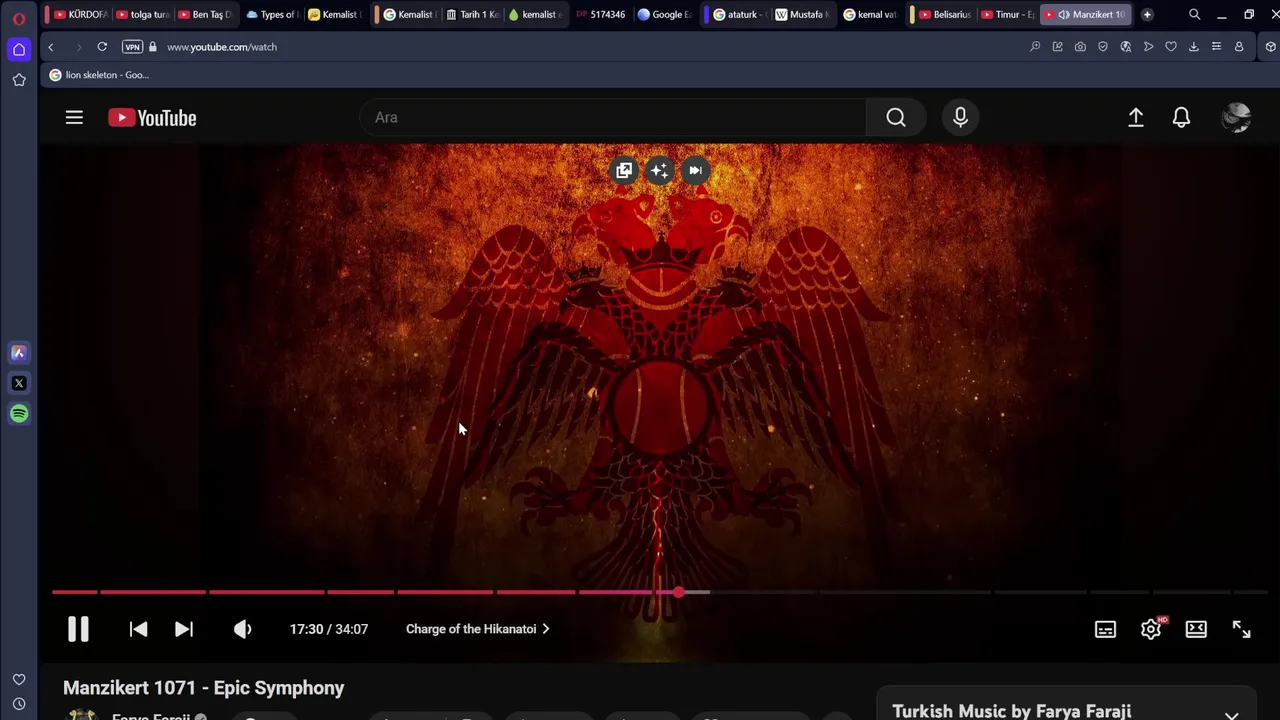
Task: Open the downloads icon in the toolbar
Action: [x=1193, y=47]
